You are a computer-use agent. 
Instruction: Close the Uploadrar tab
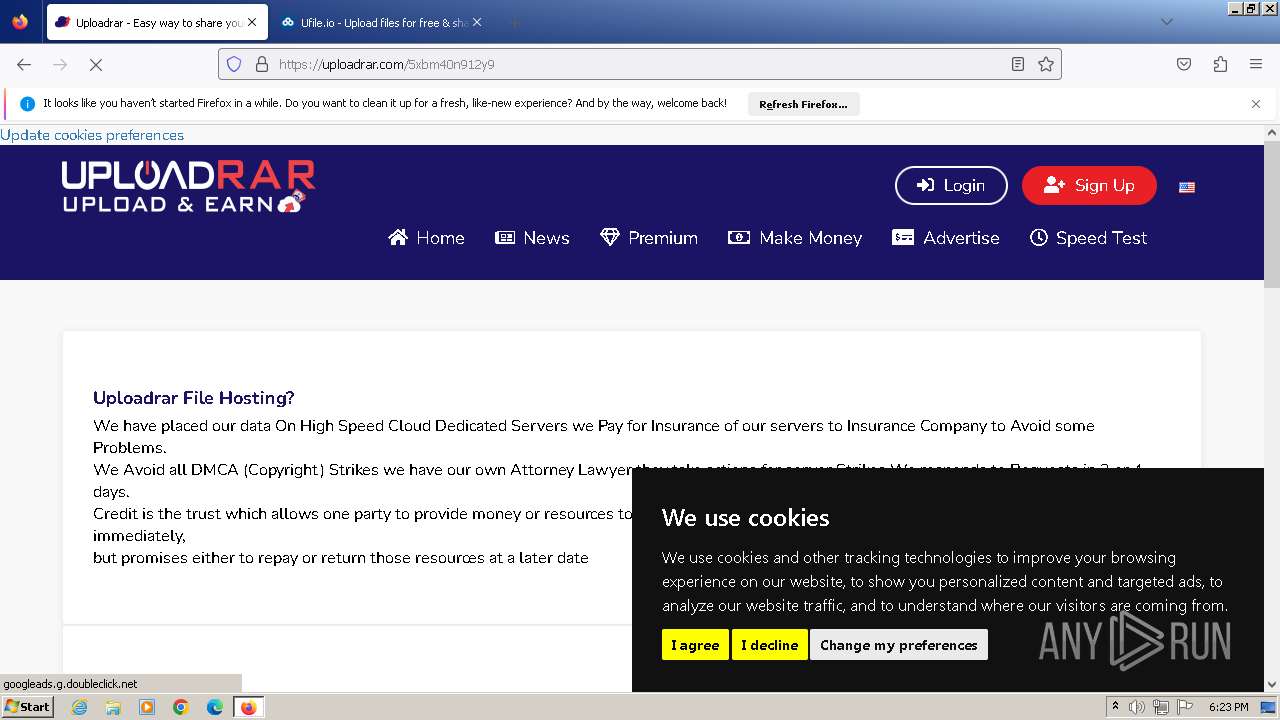[x=252, y=22]
